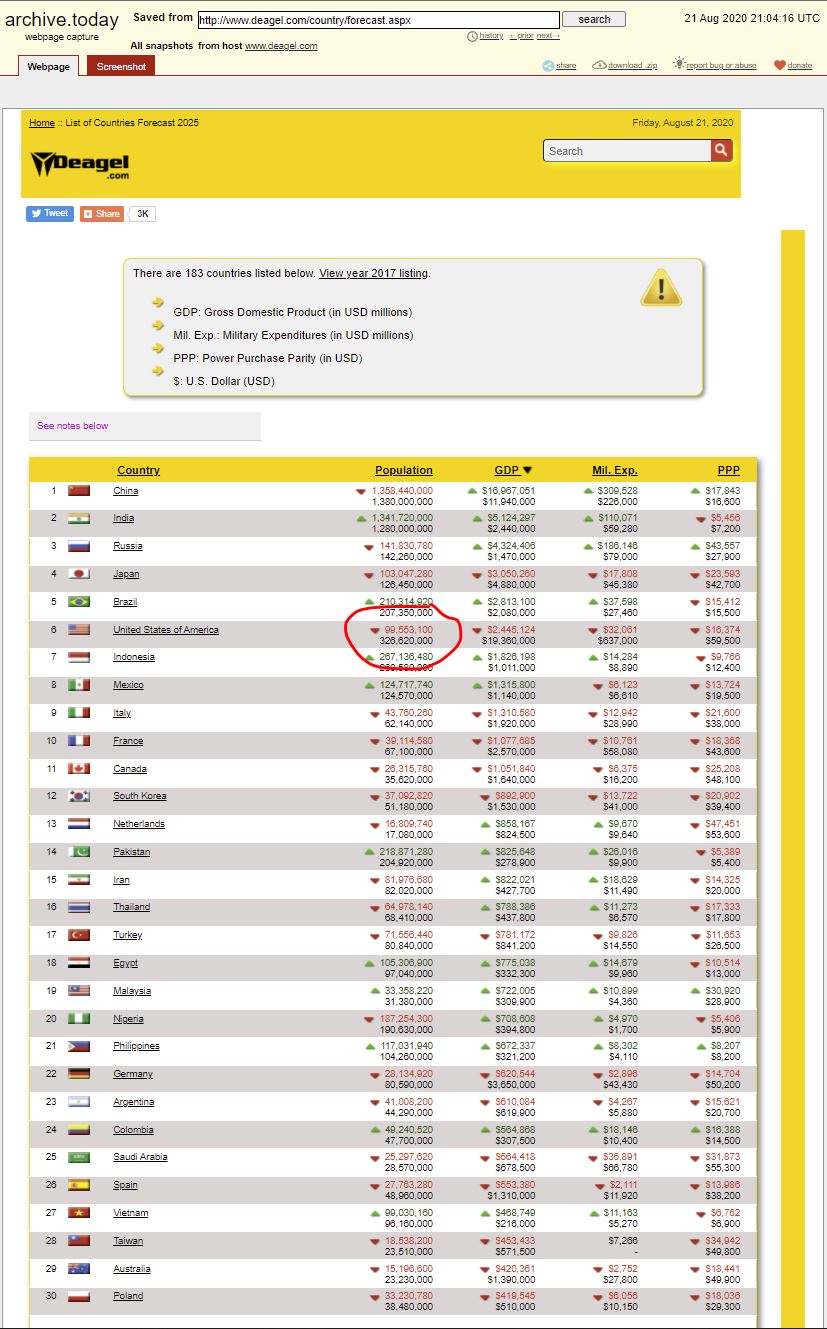Click the Tweet button
Image resolution: width=827 pixels, height=1329 pixels.
pos(50,213)
